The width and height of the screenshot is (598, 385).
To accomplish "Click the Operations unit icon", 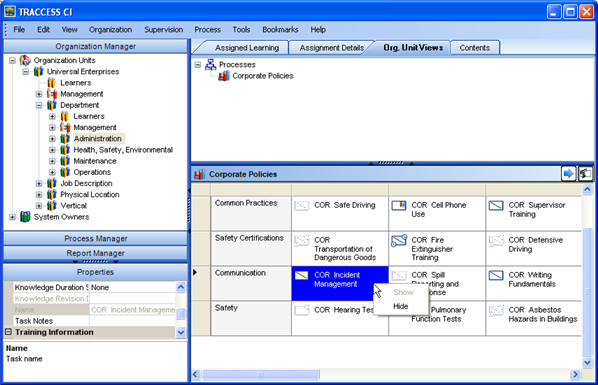I will (x=65, y=172).
